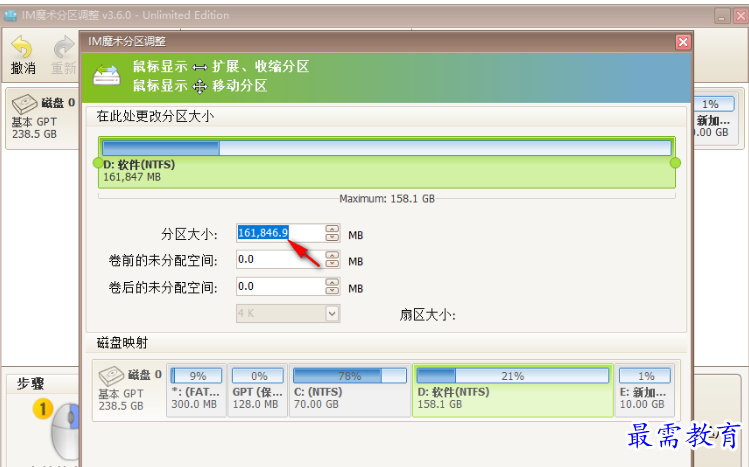
Task: Click the mouse illustration in the 步骤 panel
Action: tap(64, 430)
